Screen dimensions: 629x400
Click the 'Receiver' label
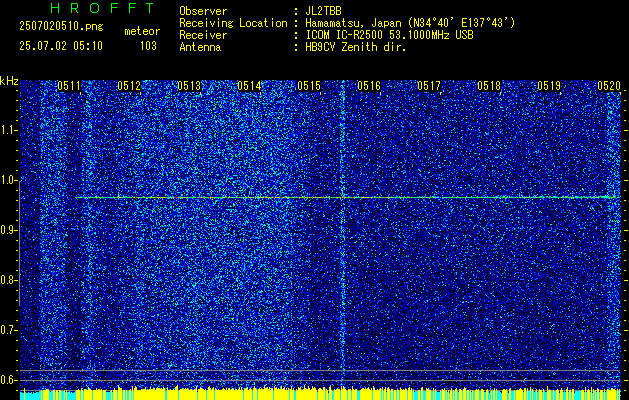203,35
